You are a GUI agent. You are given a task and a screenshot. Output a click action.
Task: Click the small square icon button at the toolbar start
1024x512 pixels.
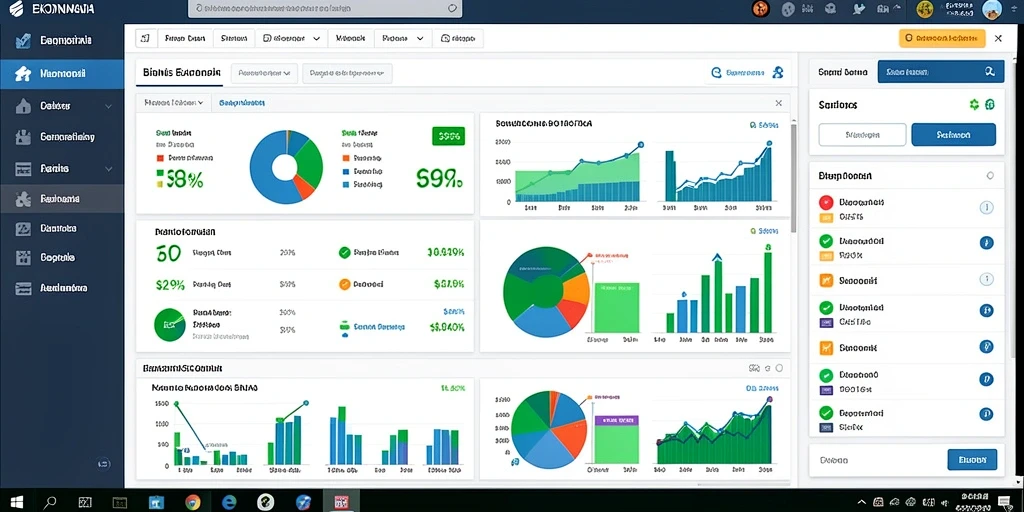[146, 38]
